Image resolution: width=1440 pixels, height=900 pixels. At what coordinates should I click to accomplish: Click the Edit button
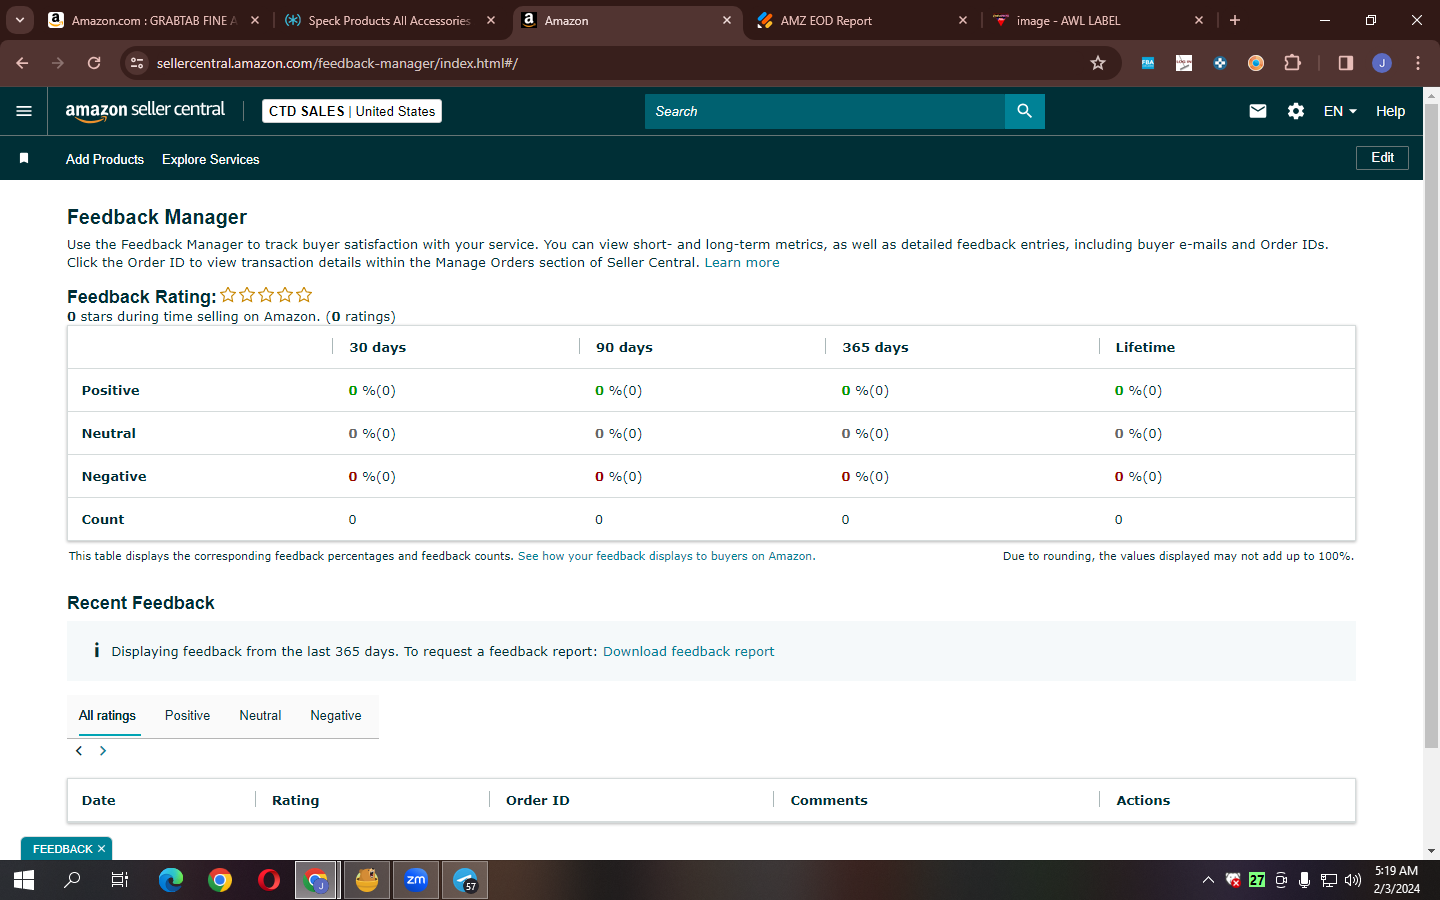pyautogui.click(x=1382, y=158)
